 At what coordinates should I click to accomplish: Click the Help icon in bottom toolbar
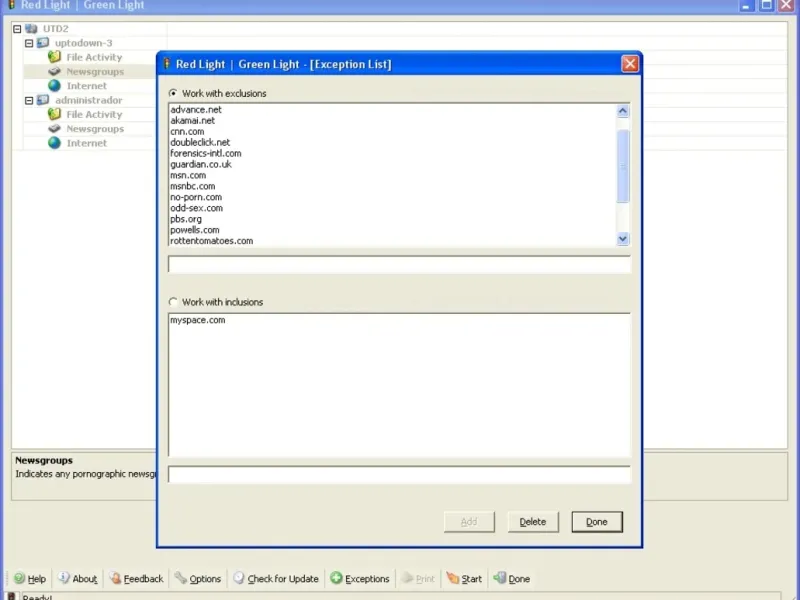click(19, 578)
